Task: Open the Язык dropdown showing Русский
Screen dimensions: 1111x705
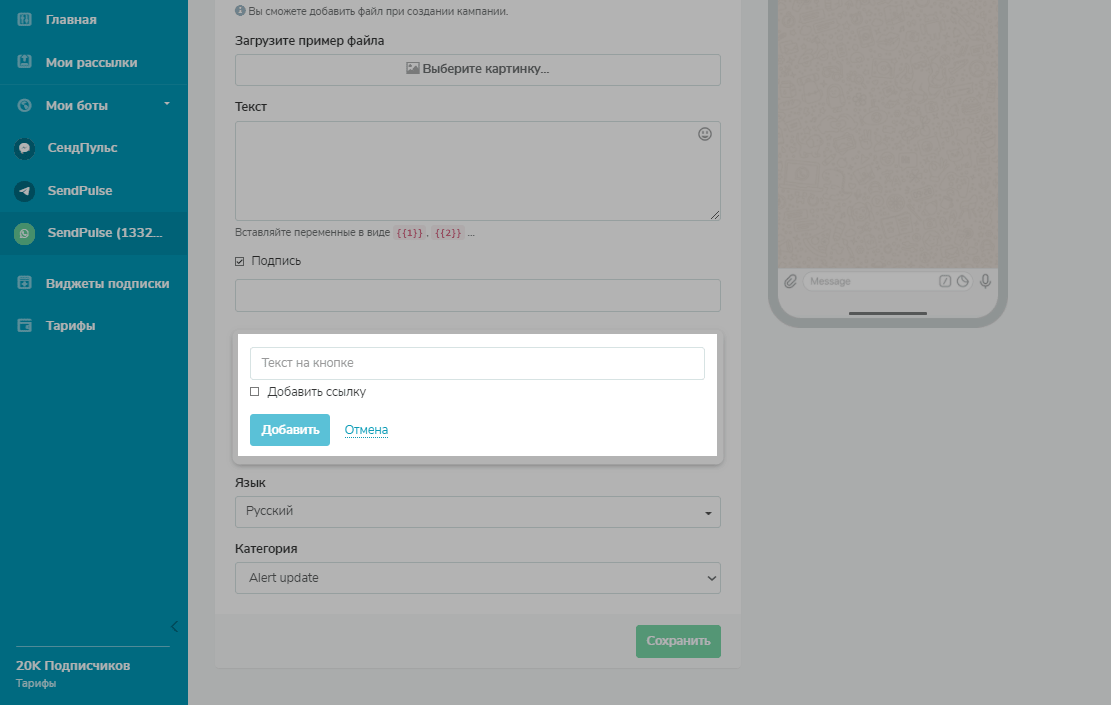Action: (x=478, y=512)
